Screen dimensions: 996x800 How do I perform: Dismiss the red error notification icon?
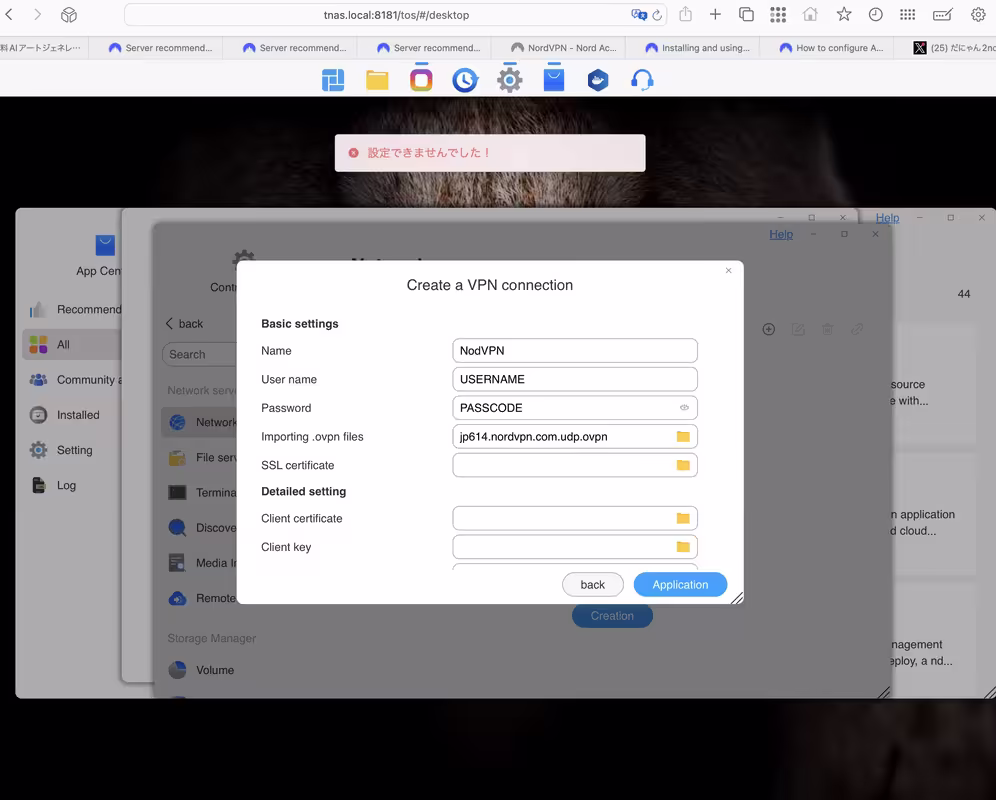tap(354, 153)
